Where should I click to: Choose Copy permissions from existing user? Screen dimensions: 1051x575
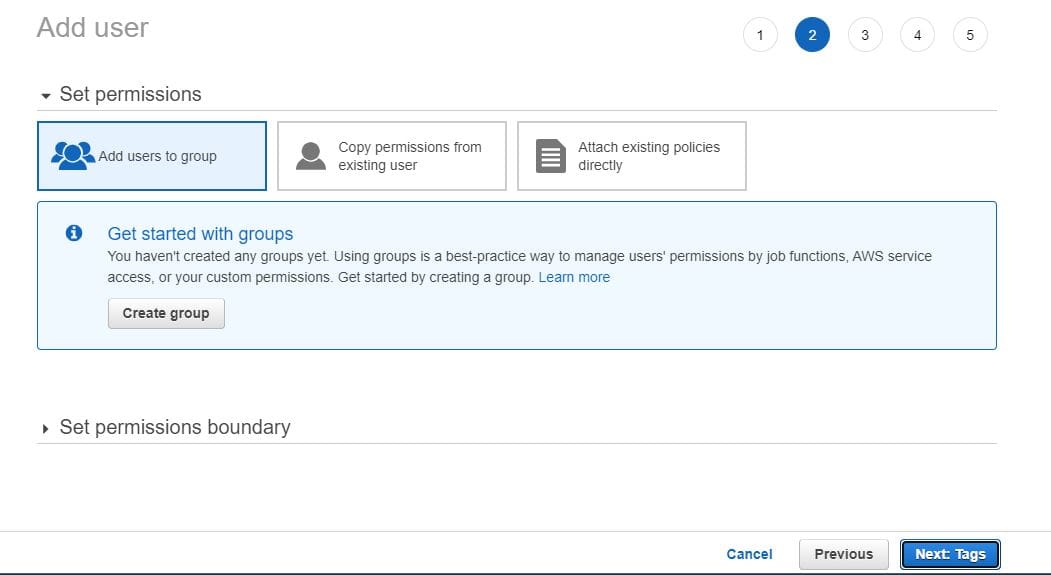392,156
